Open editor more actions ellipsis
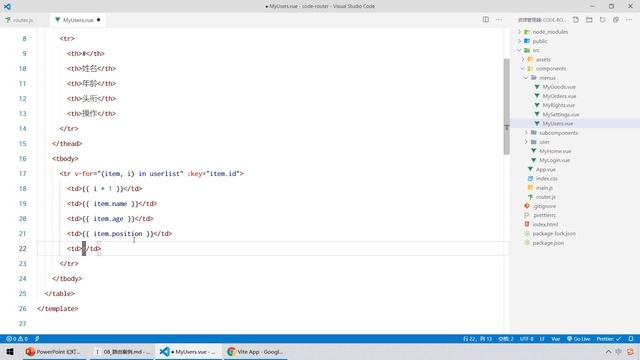The width and height of the screenshot is (640, 360). 499,20
